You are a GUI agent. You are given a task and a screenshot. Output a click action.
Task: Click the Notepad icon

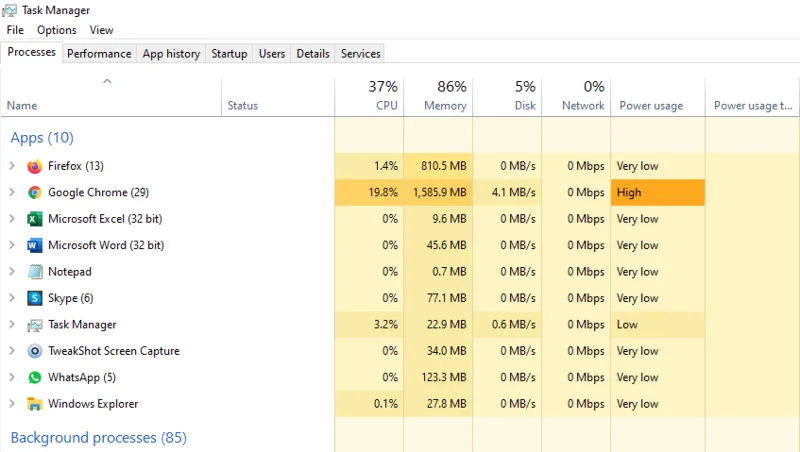pos(35,272)
